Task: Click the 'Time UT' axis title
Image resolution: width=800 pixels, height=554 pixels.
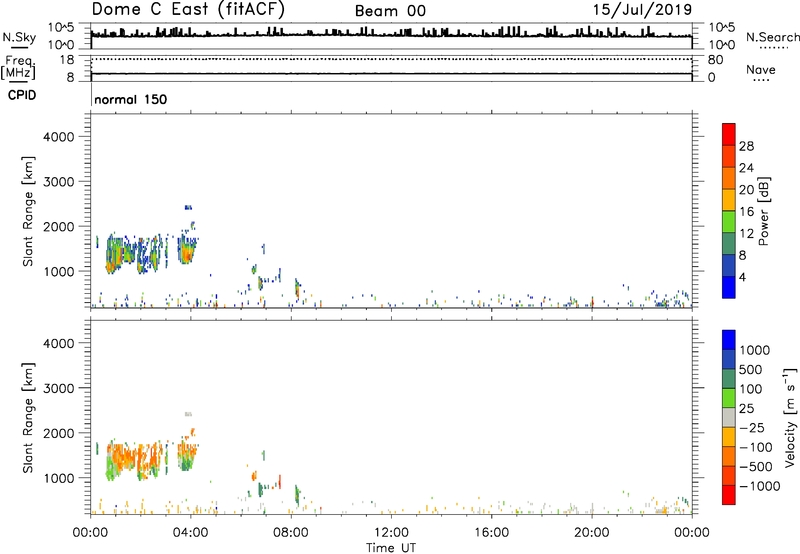Action: click(x=391, y=548)
